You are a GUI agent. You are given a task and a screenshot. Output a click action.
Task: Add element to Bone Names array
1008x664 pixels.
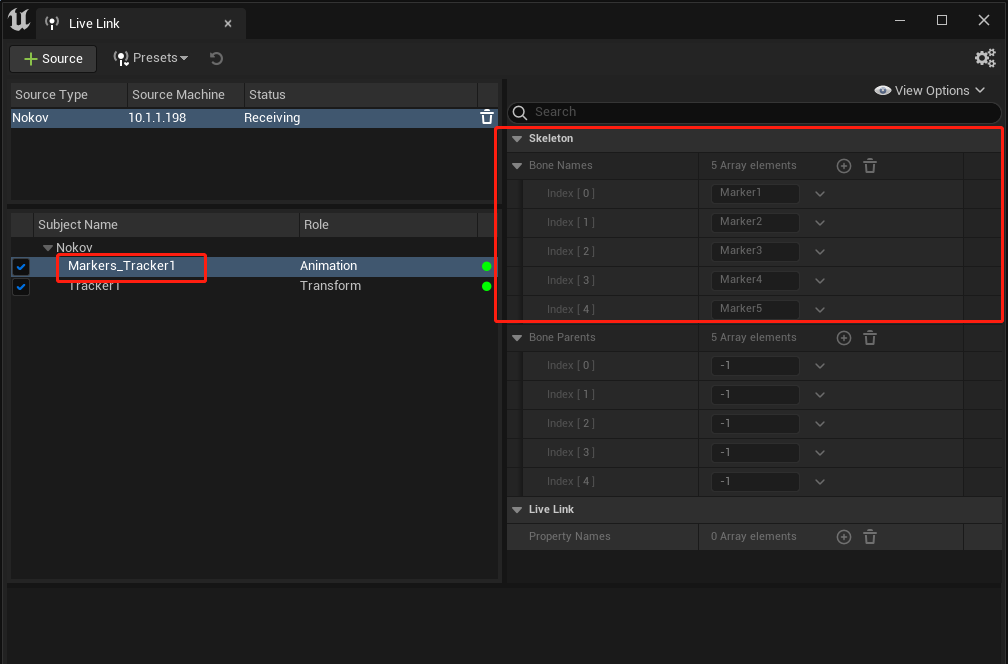click(844, 166)
